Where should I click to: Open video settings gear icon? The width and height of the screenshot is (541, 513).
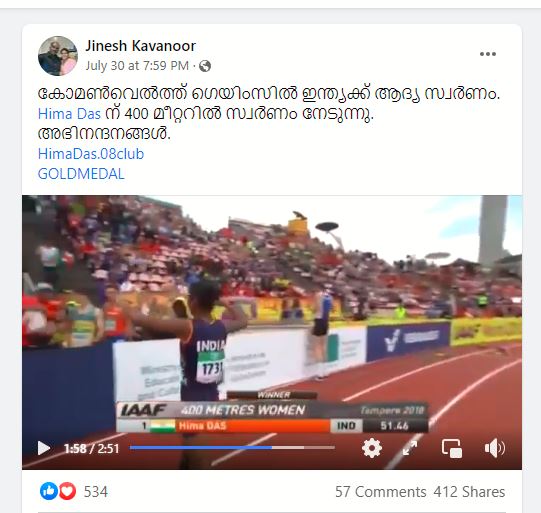[x=372, y=448]
